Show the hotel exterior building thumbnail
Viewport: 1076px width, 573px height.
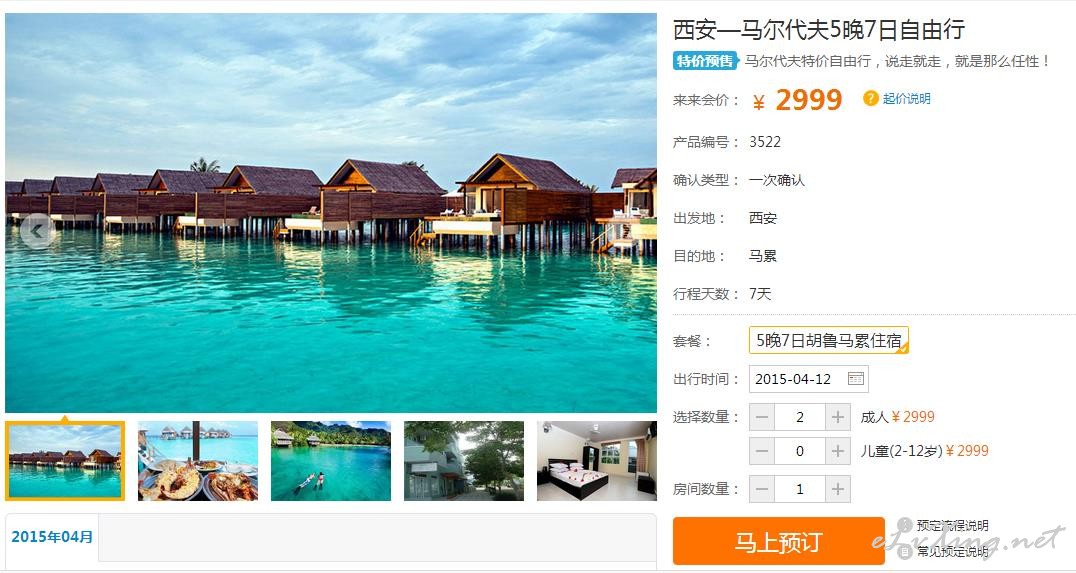[464, 460]
